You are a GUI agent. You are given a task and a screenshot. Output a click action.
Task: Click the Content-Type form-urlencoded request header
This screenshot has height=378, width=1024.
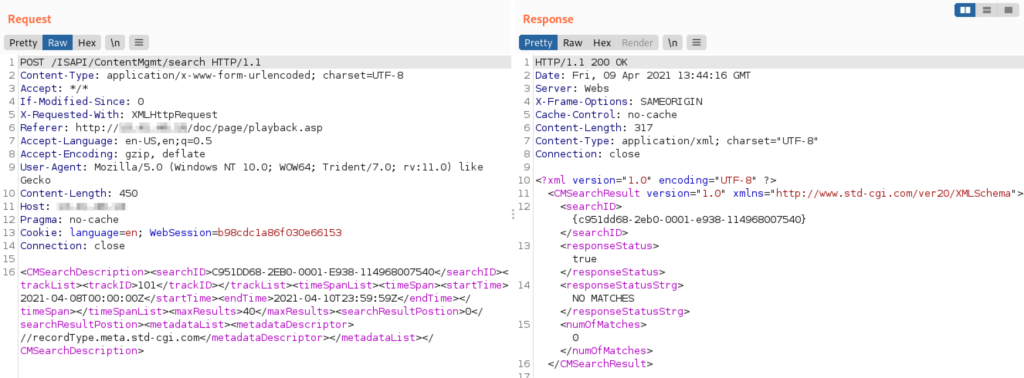point(212,76)
